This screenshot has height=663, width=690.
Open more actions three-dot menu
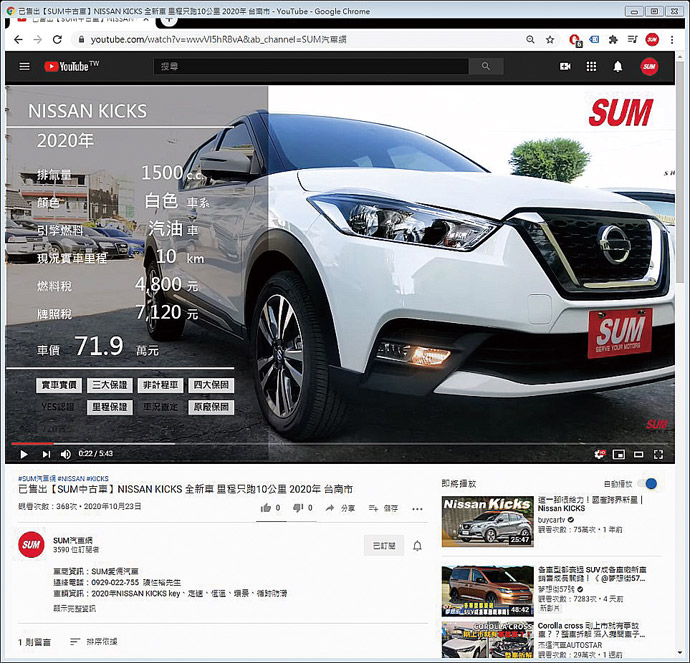click(417, 509)
